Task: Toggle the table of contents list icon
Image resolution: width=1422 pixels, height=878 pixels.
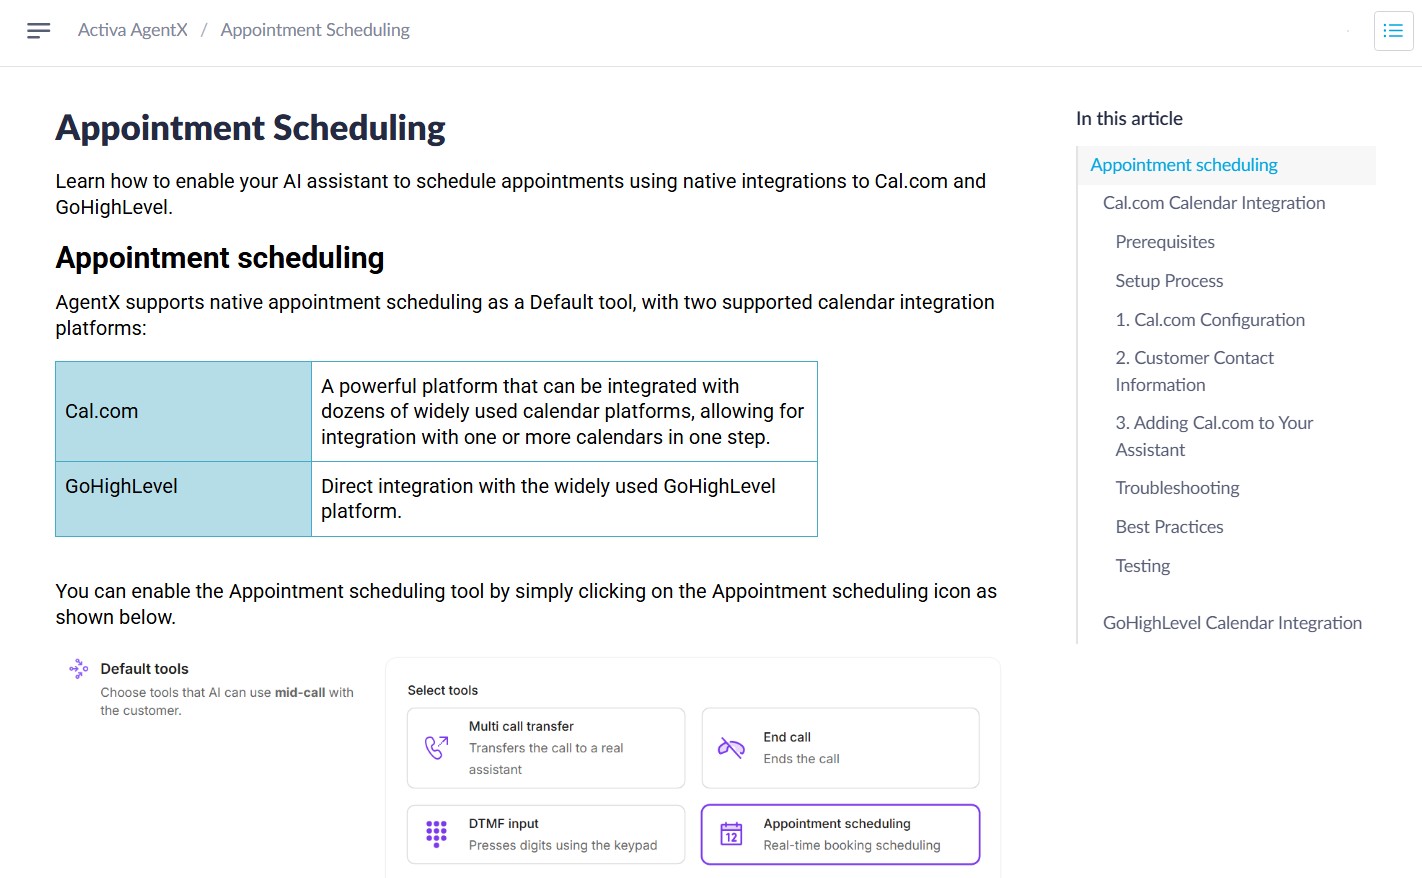Action: click(x=1393, y=31)
